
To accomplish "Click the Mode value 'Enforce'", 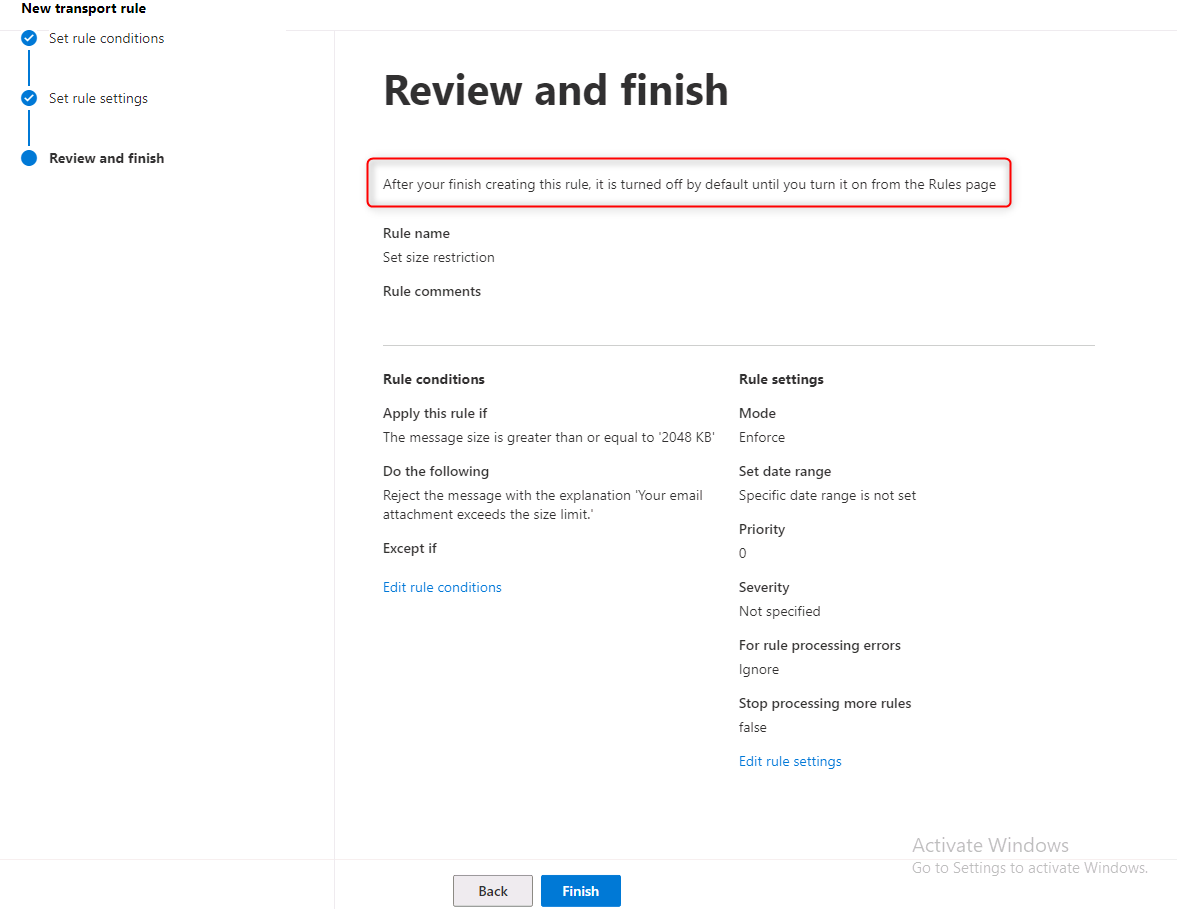I will [x=761, y=438].
